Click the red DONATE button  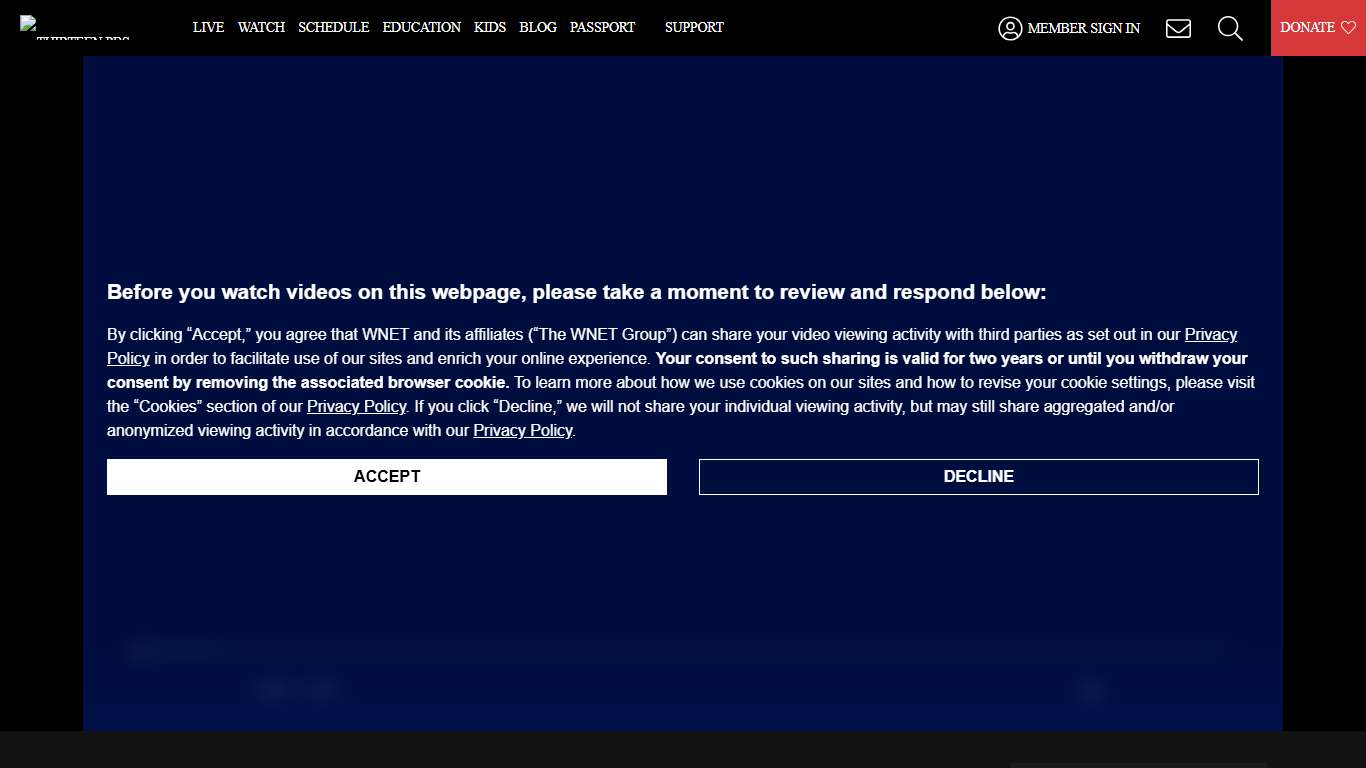[1318, 28]
